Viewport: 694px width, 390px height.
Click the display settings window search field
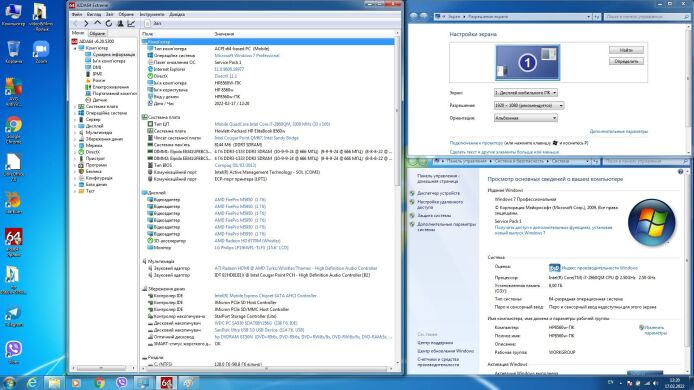(x=646, y=17)
